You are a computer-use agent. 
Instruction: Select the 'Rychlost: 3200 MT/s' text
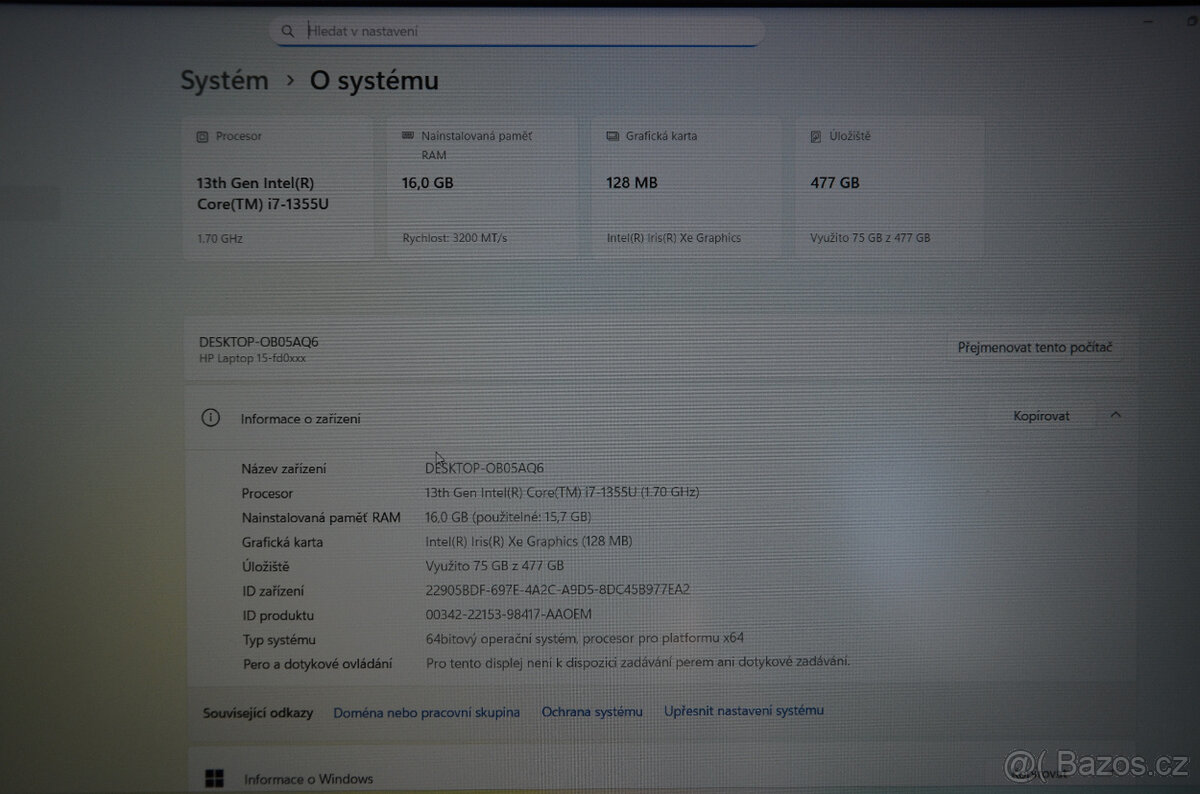click(455, 238)
